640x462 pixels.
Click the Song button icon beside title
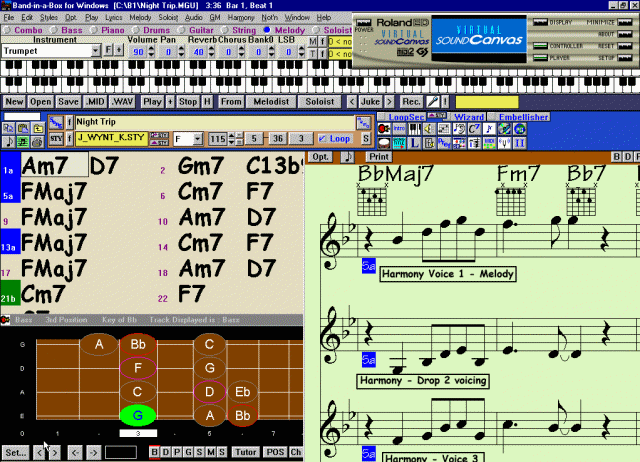[56, 122]
